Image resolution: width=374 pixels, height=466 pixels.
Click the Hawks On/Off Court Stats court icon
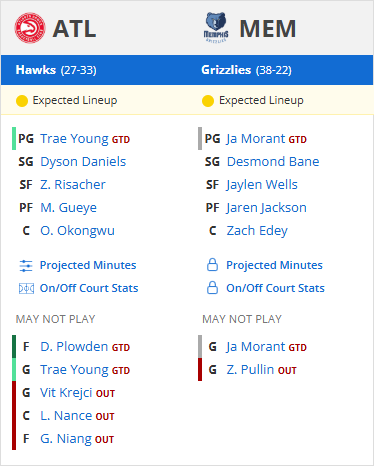26,288
